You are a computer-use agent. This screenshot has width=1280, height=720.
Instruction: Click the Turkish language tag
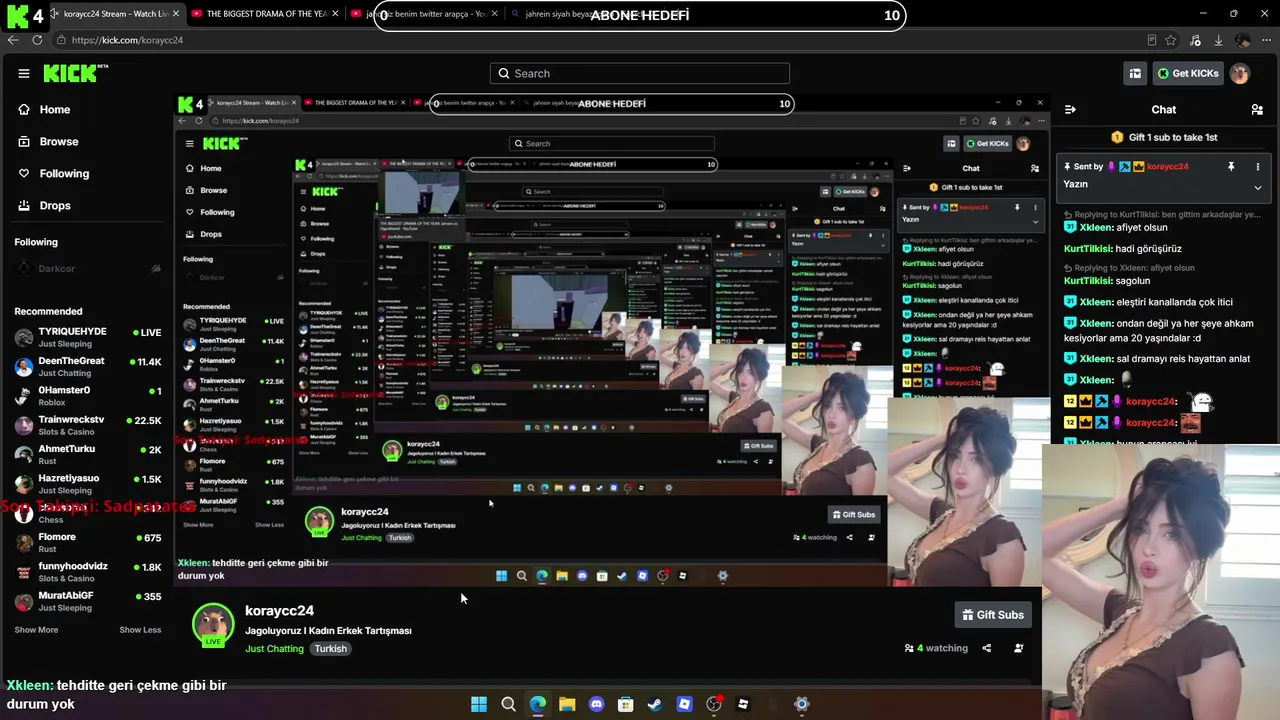330,649
